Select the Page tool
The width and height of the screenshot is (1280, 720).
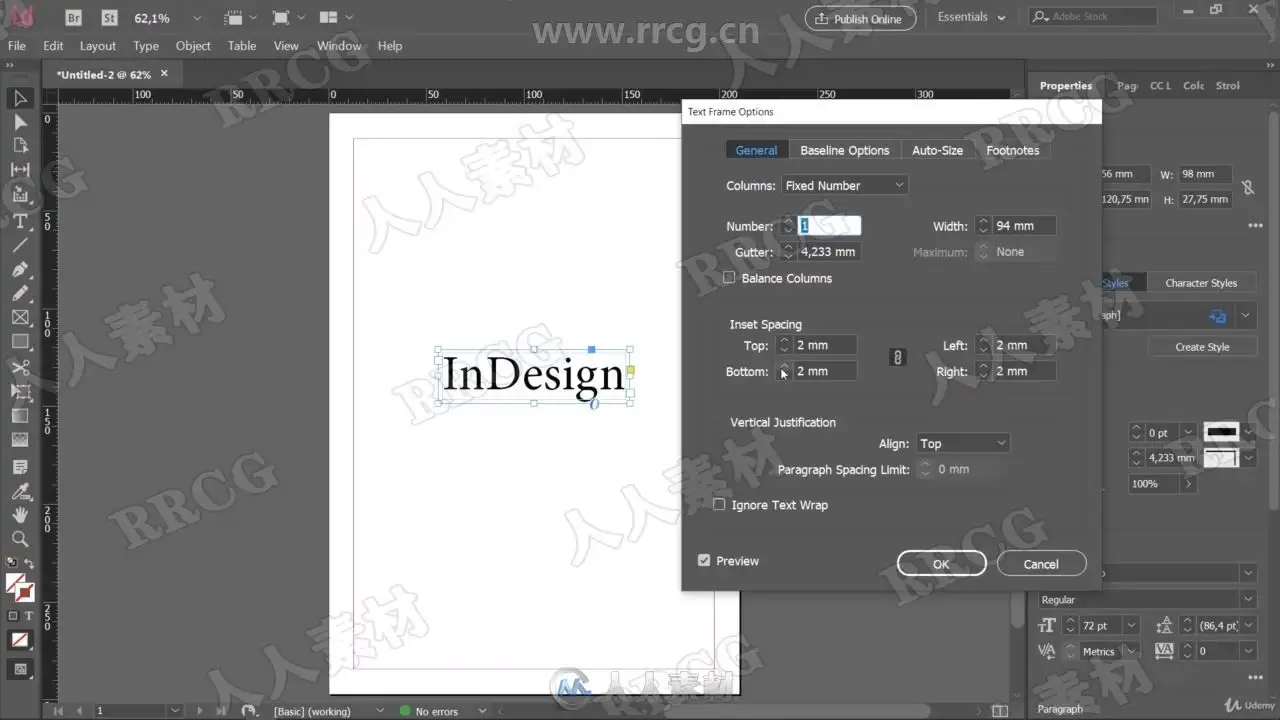20,146
